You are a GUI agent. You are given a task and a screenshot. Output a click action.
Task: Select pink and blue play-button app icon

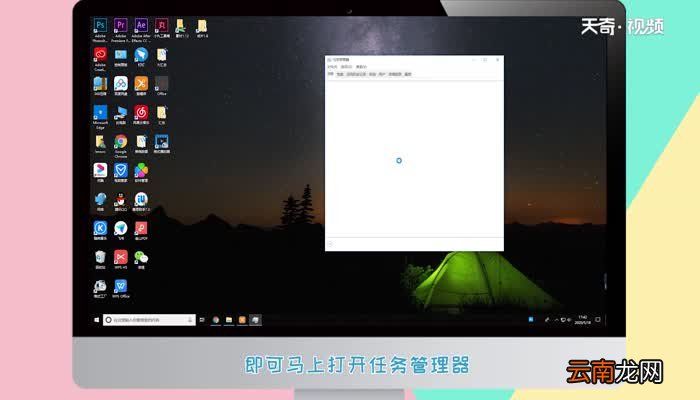pos(100,171)
